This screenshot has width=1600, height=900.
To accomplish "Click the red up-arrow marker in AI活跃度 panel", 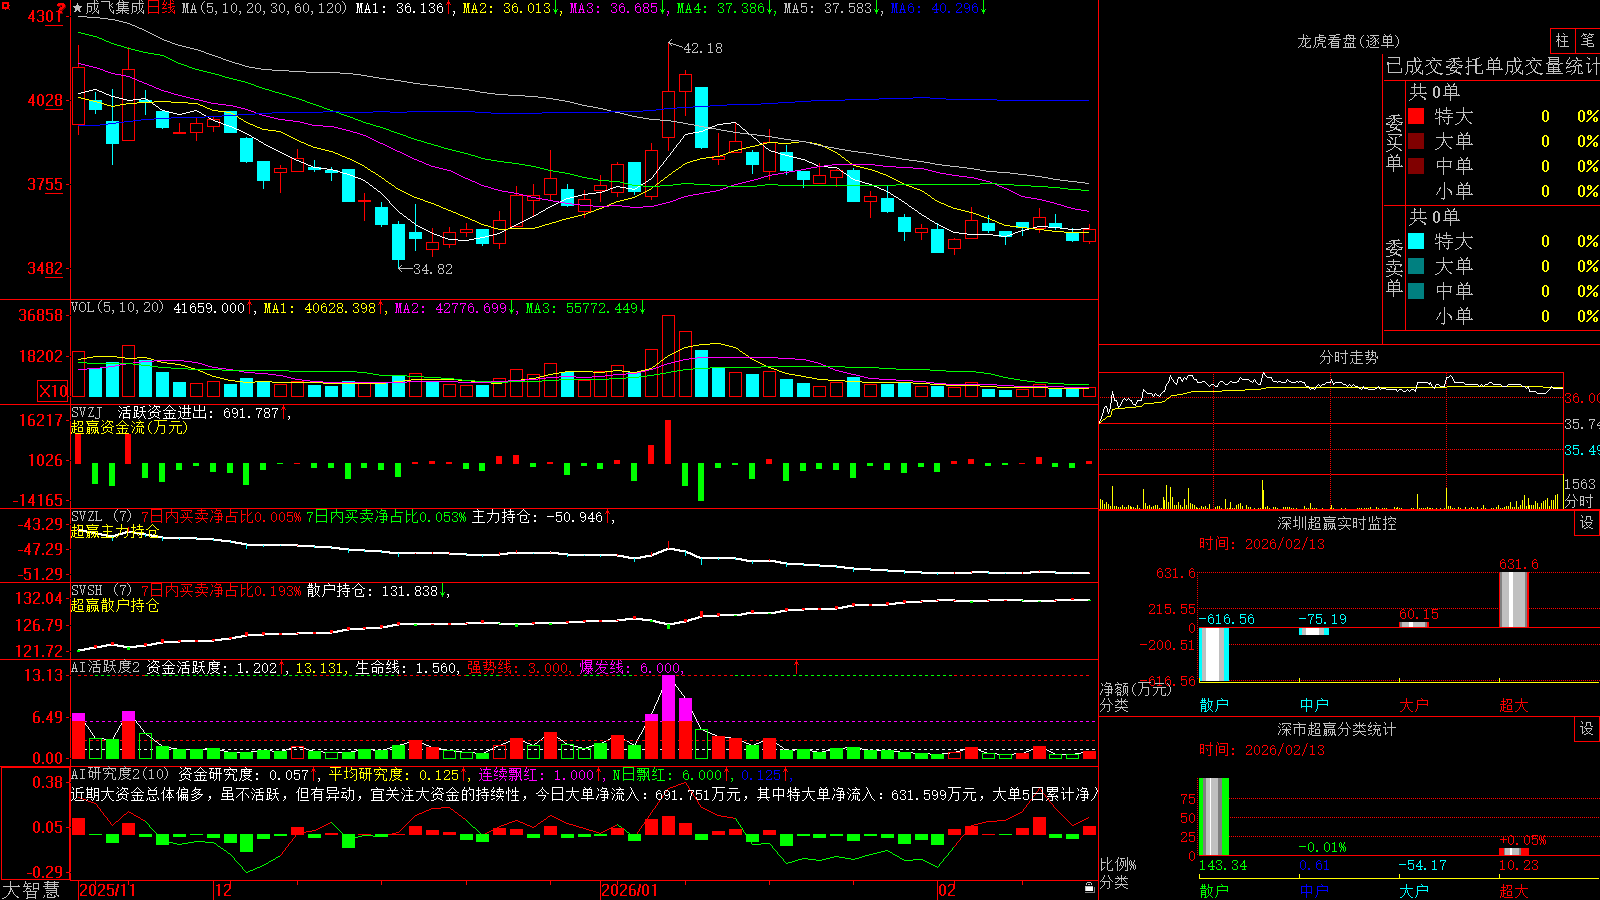I will (797, 666).
